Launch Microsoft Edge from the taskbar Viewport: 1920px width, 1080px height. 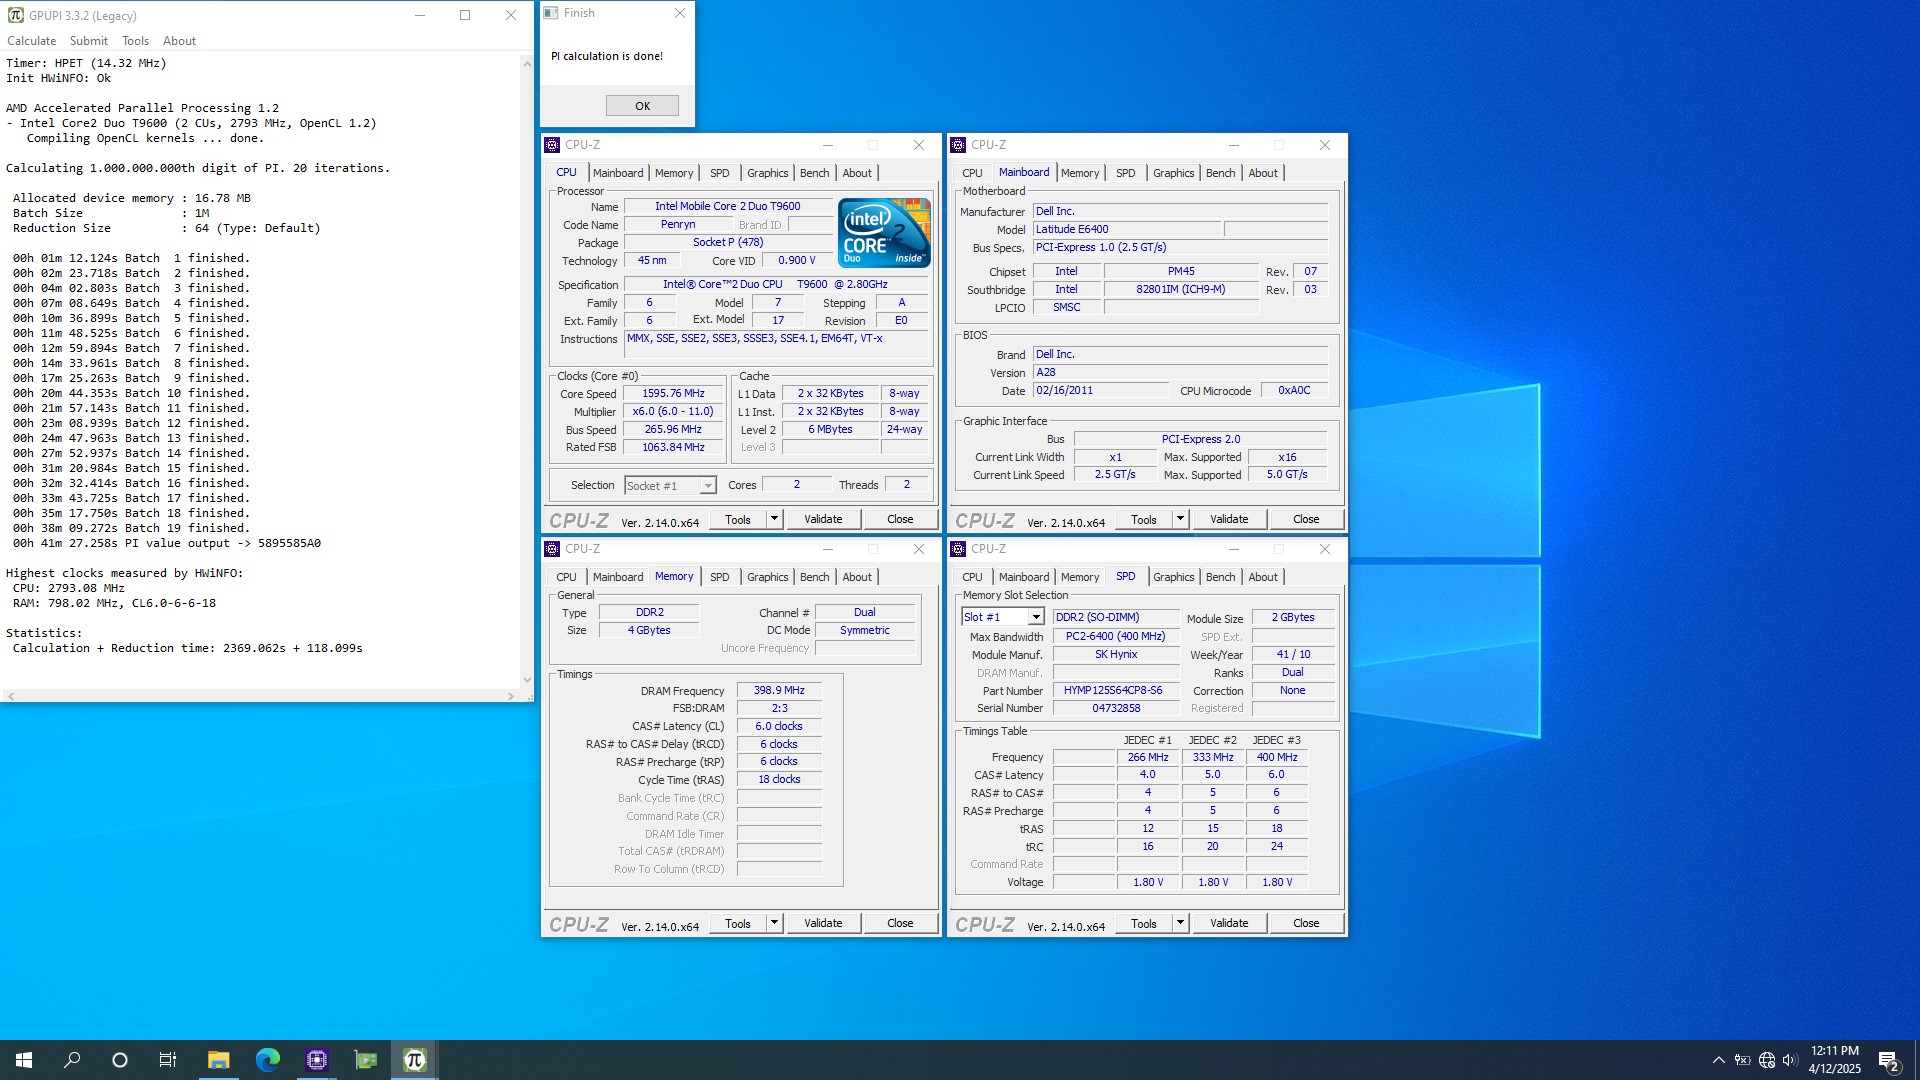[267, 1060]
